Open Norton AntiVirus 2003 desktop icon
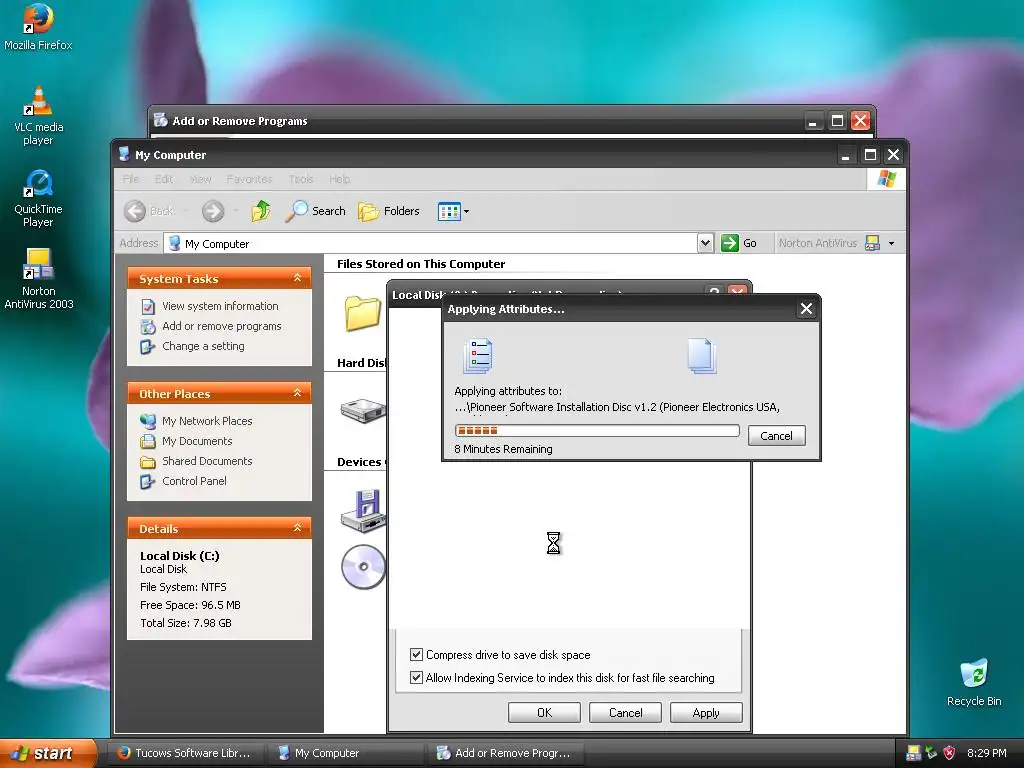This screenshot has height=768, width=1024. pos(38,279)
